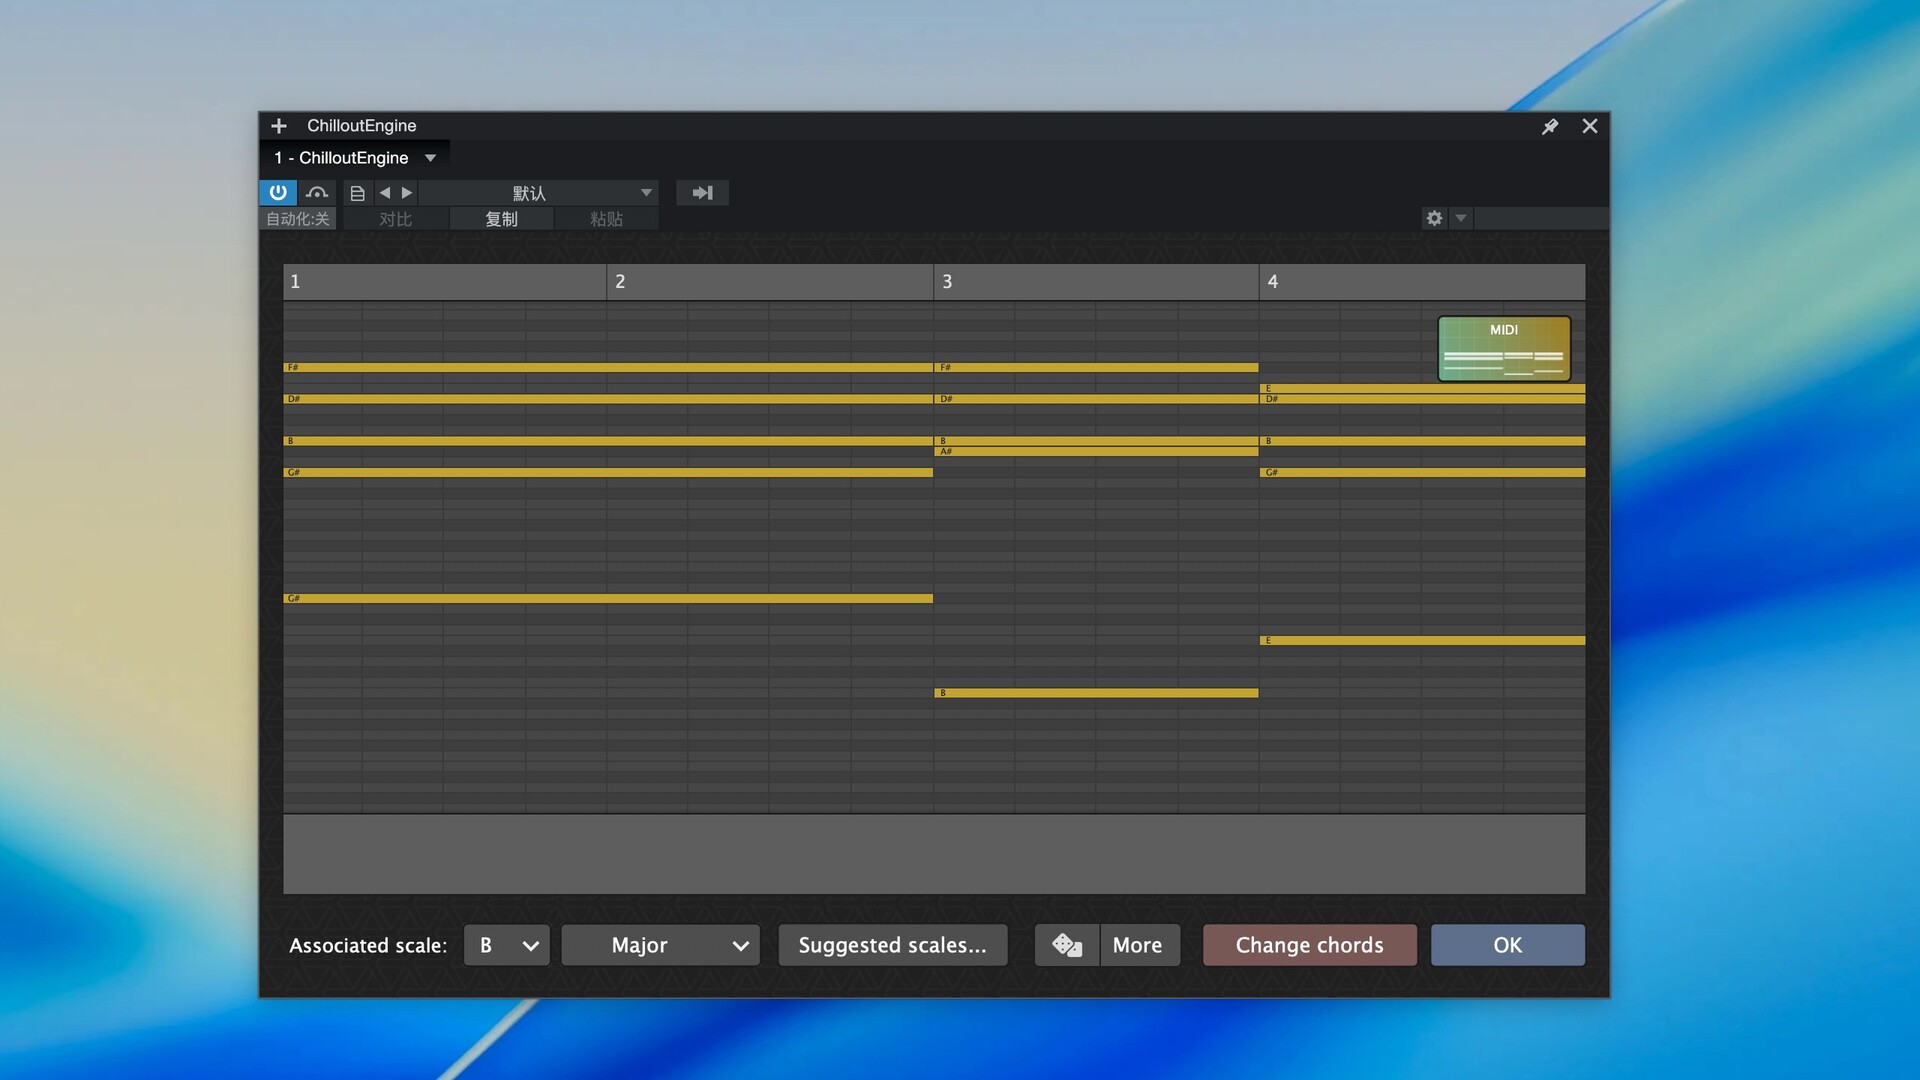Image resolution: width=1920 pixels, height=1080 pixels.
Task: Open the 默认 preset dropdown
Action: click(540, 193)
